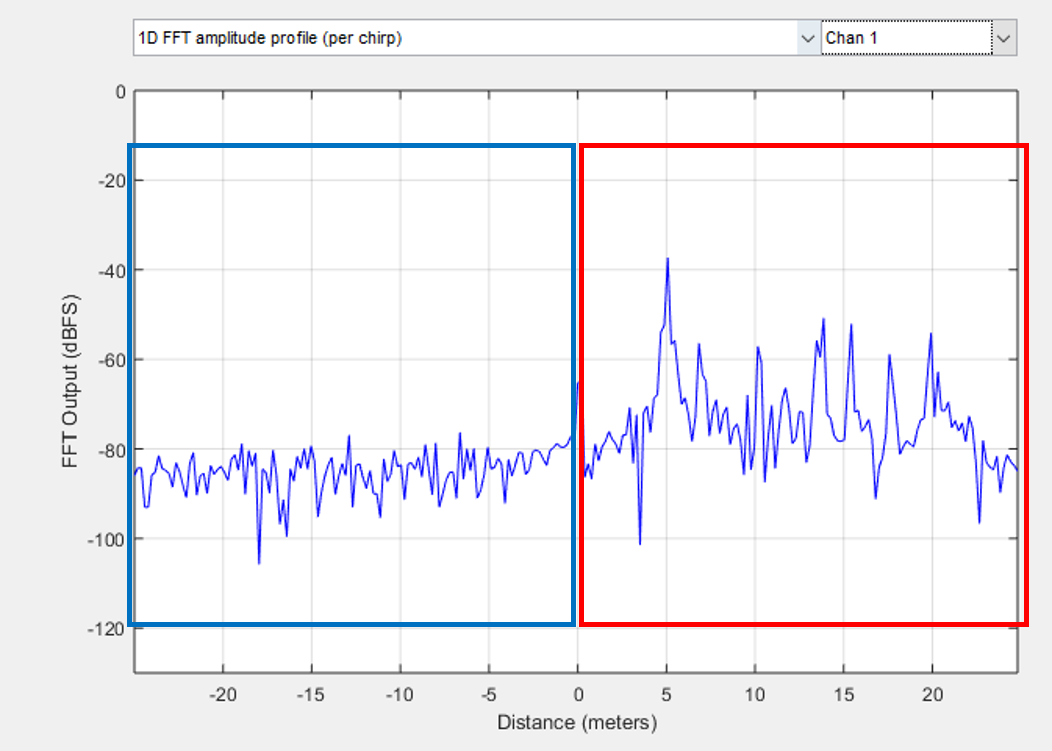This screenshot has width=1052, height=751.
Task: Click the -60 y-axis tick label
Action: point(111,360)
